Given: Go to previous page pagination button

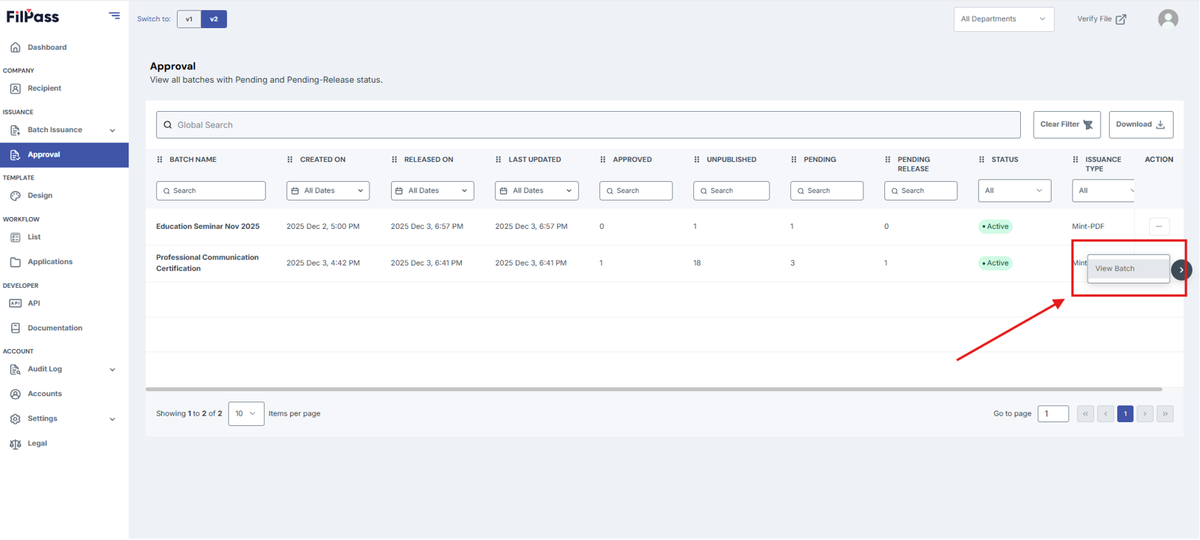Looking at the screenshot, I should (1105, 413).
